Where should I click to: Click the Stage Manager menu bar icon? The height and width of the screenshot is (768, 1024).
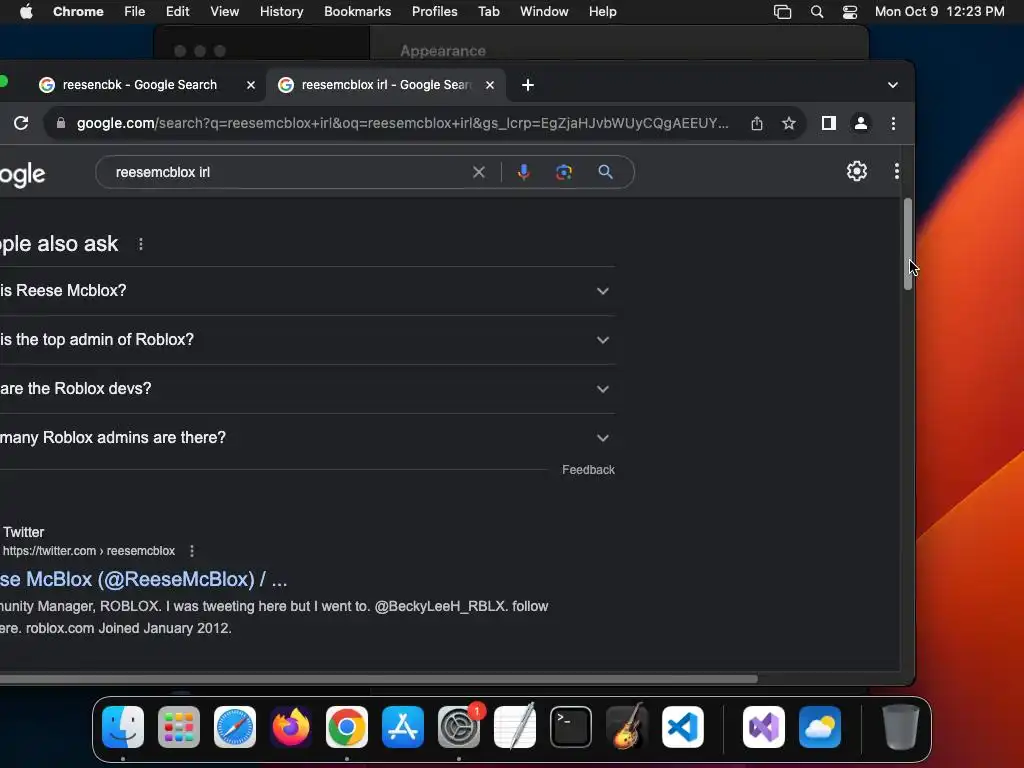[782, 12]
